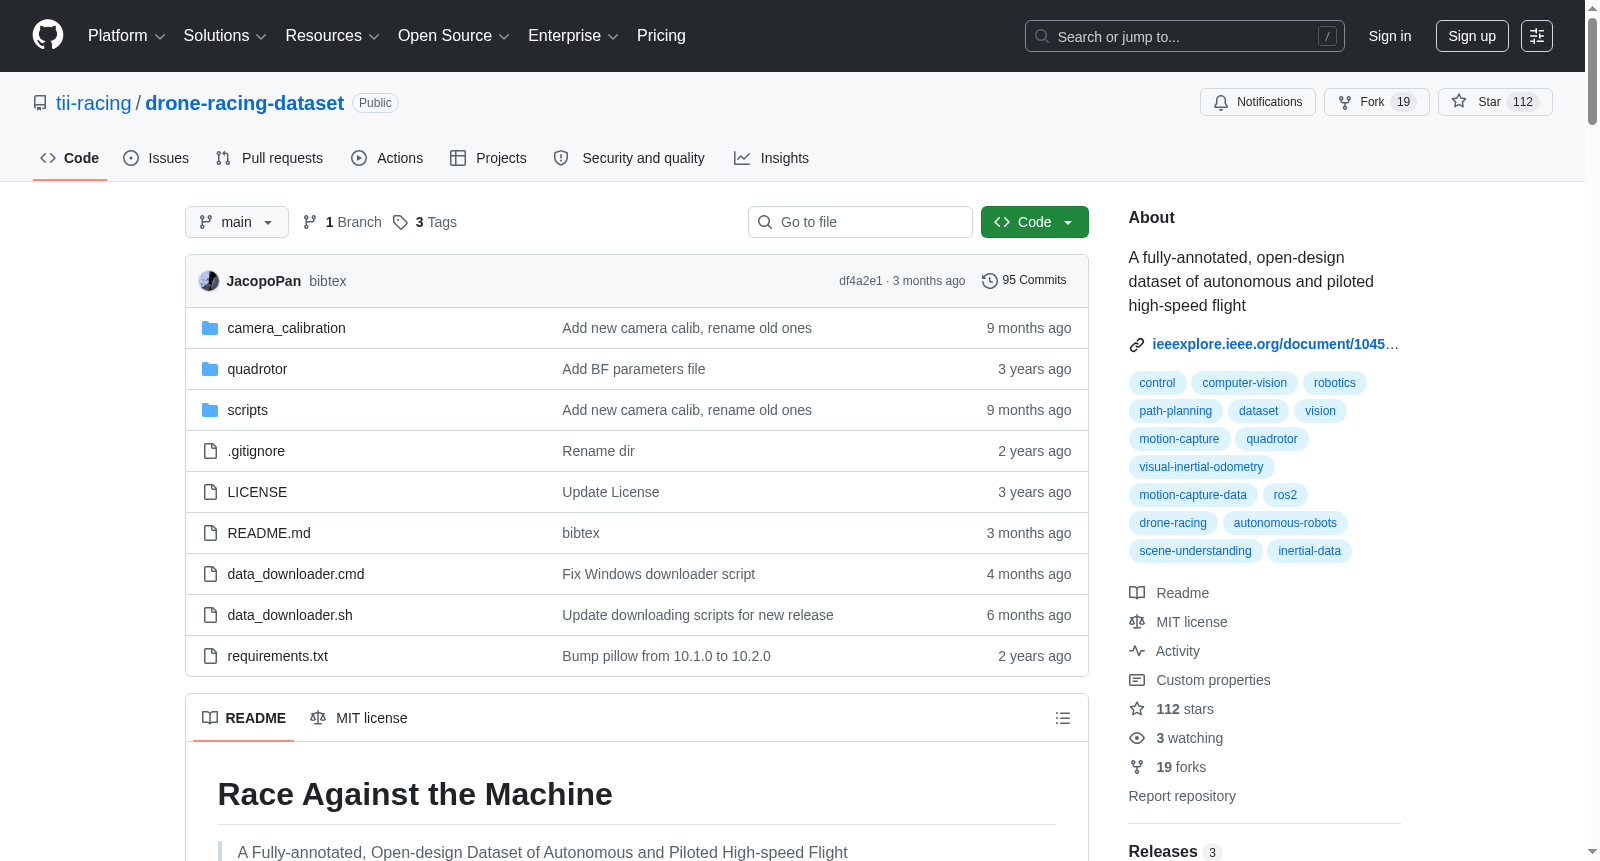Switch to the Issues tab

tap(156, 158)
